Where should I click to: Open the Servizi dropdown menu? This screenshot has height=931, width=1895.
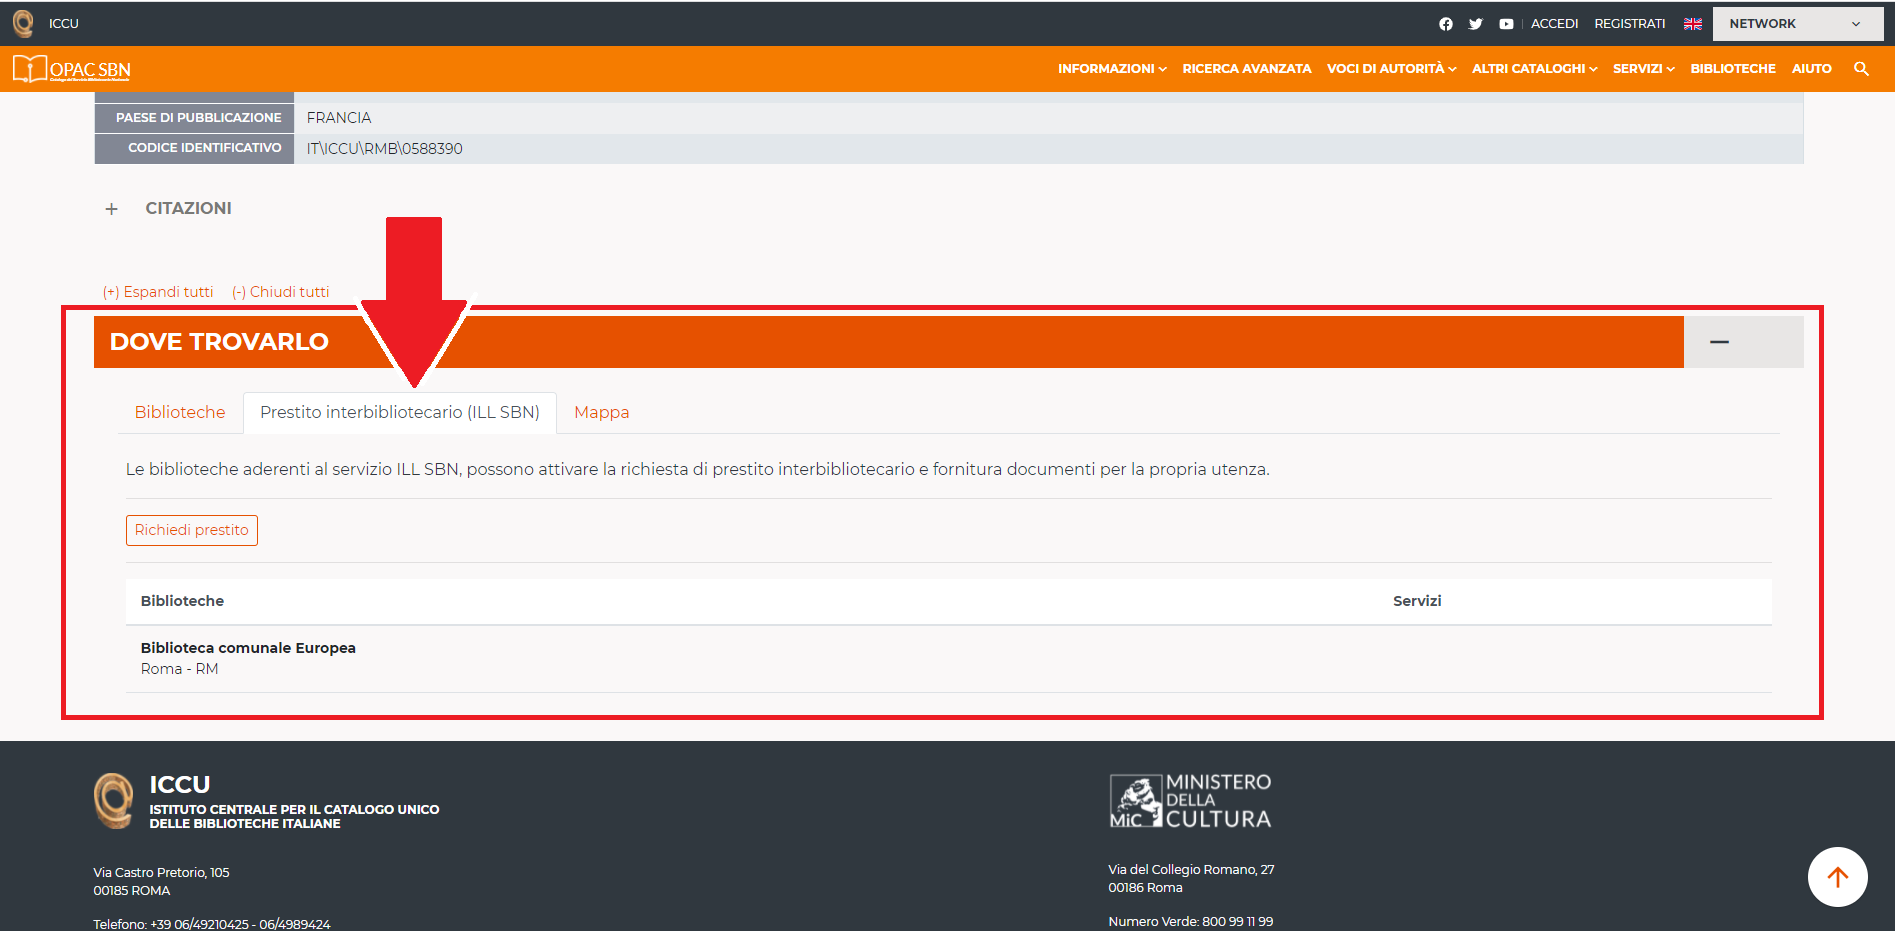point(1643,69)
